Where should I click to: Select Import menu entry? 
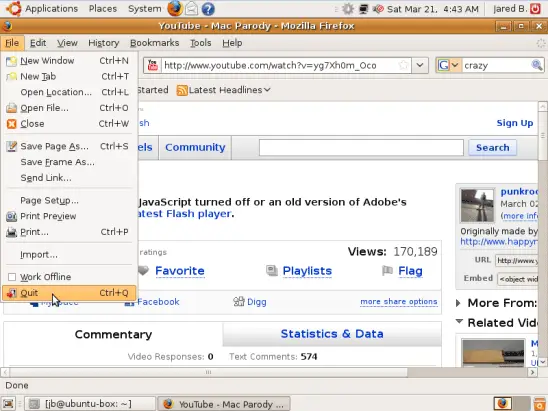tap(69, 255)
